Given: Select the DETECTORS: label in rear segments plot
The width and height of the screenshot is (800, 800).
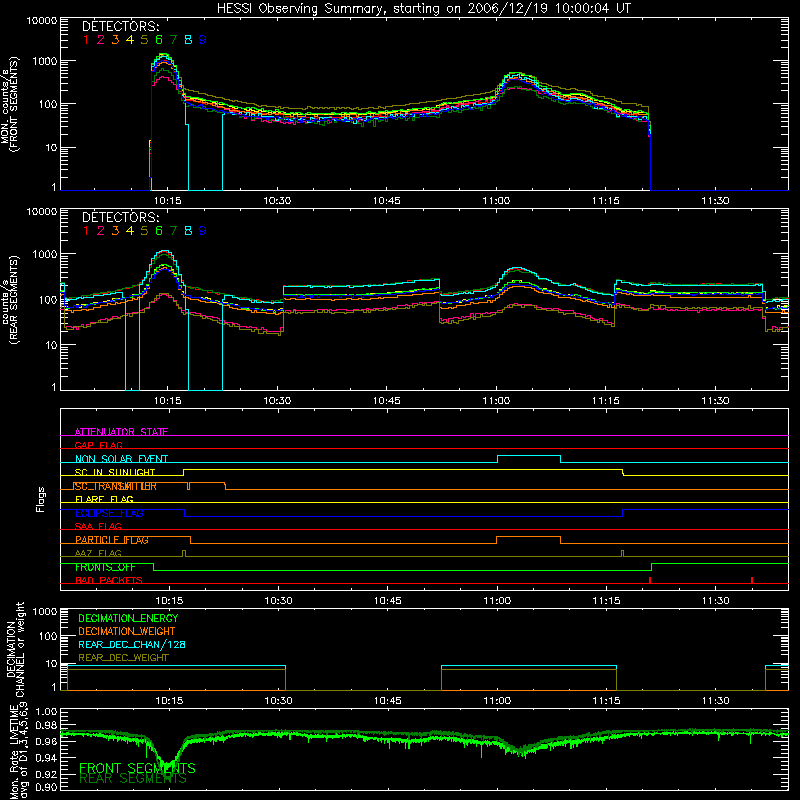Looking at the screenshot, I should click(121, 217).
